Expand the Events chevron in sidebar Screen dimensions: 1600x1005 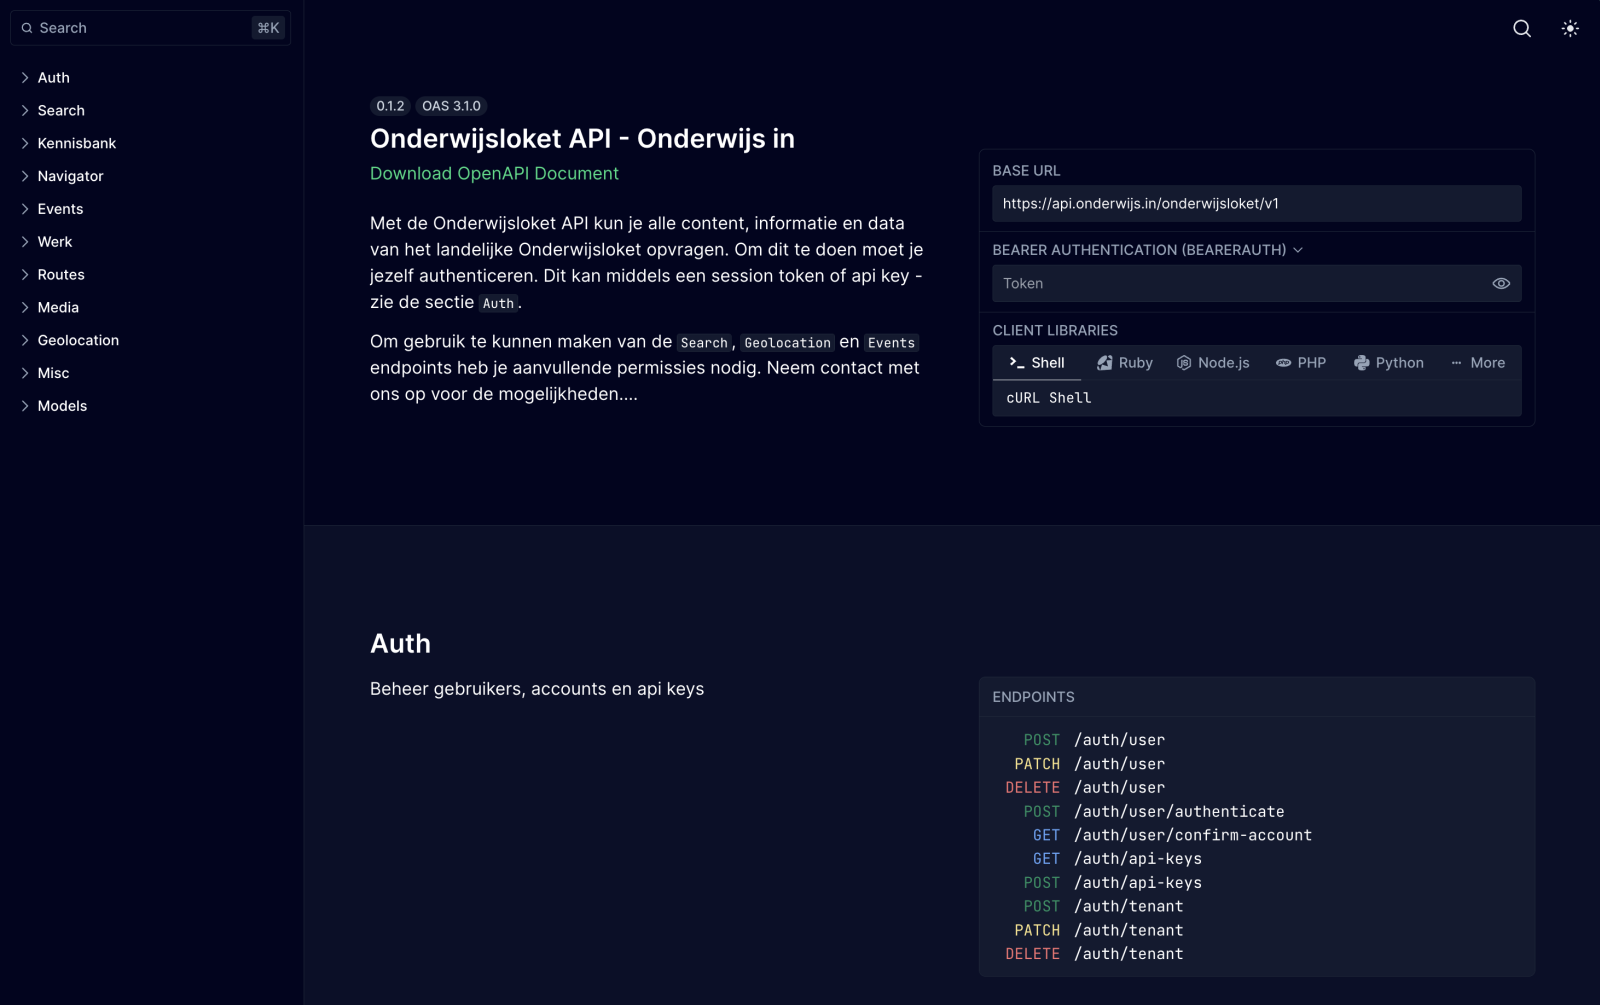tap(25, 209)
